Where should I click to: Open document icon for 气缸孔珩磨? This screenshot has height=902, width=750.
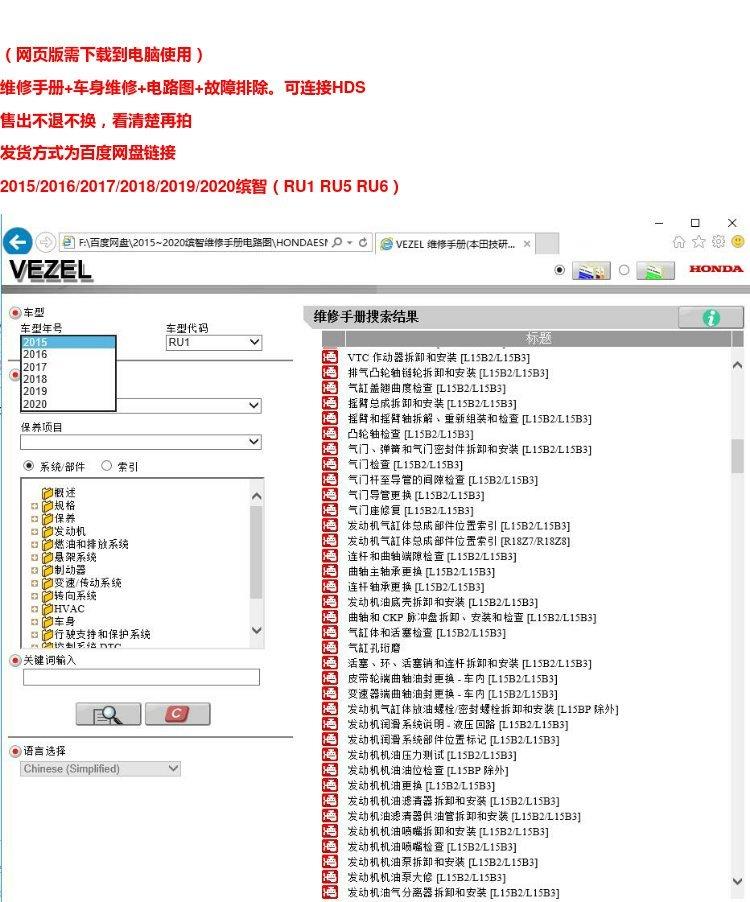[330, 647]
